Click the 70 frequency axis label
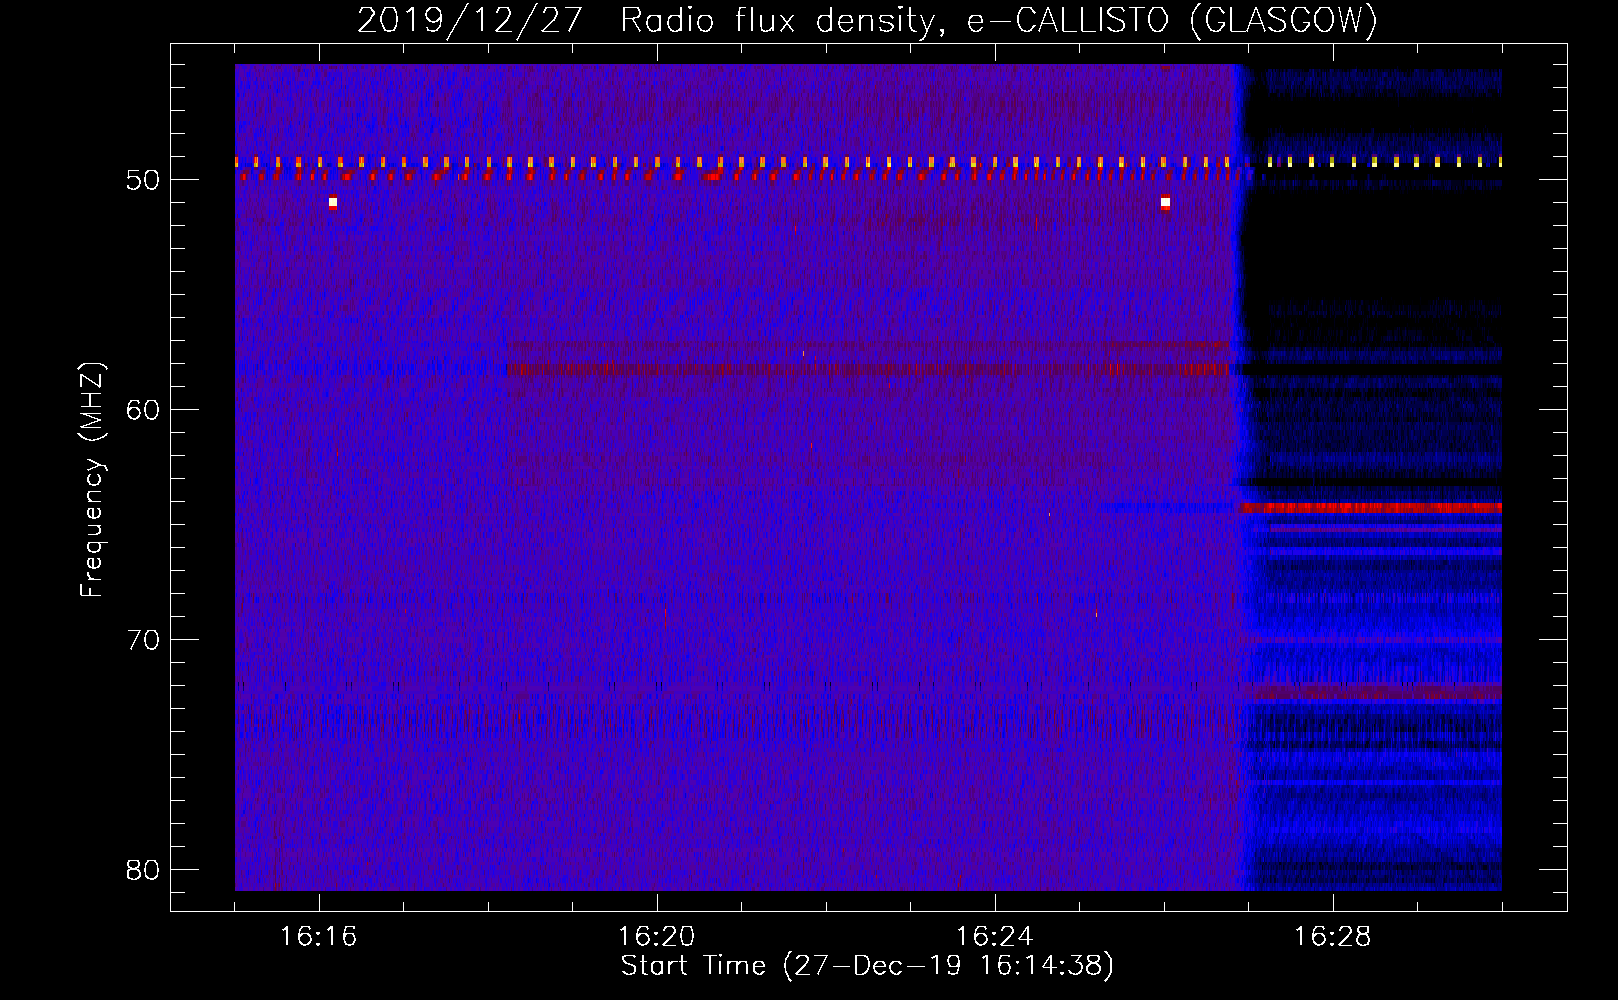 pos(144,640)
